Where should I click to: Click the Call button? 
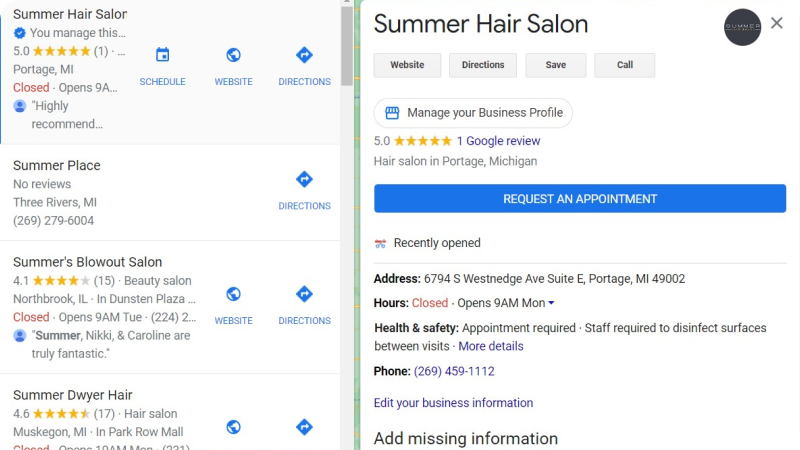pyautogui.click(x=624, y=65)
